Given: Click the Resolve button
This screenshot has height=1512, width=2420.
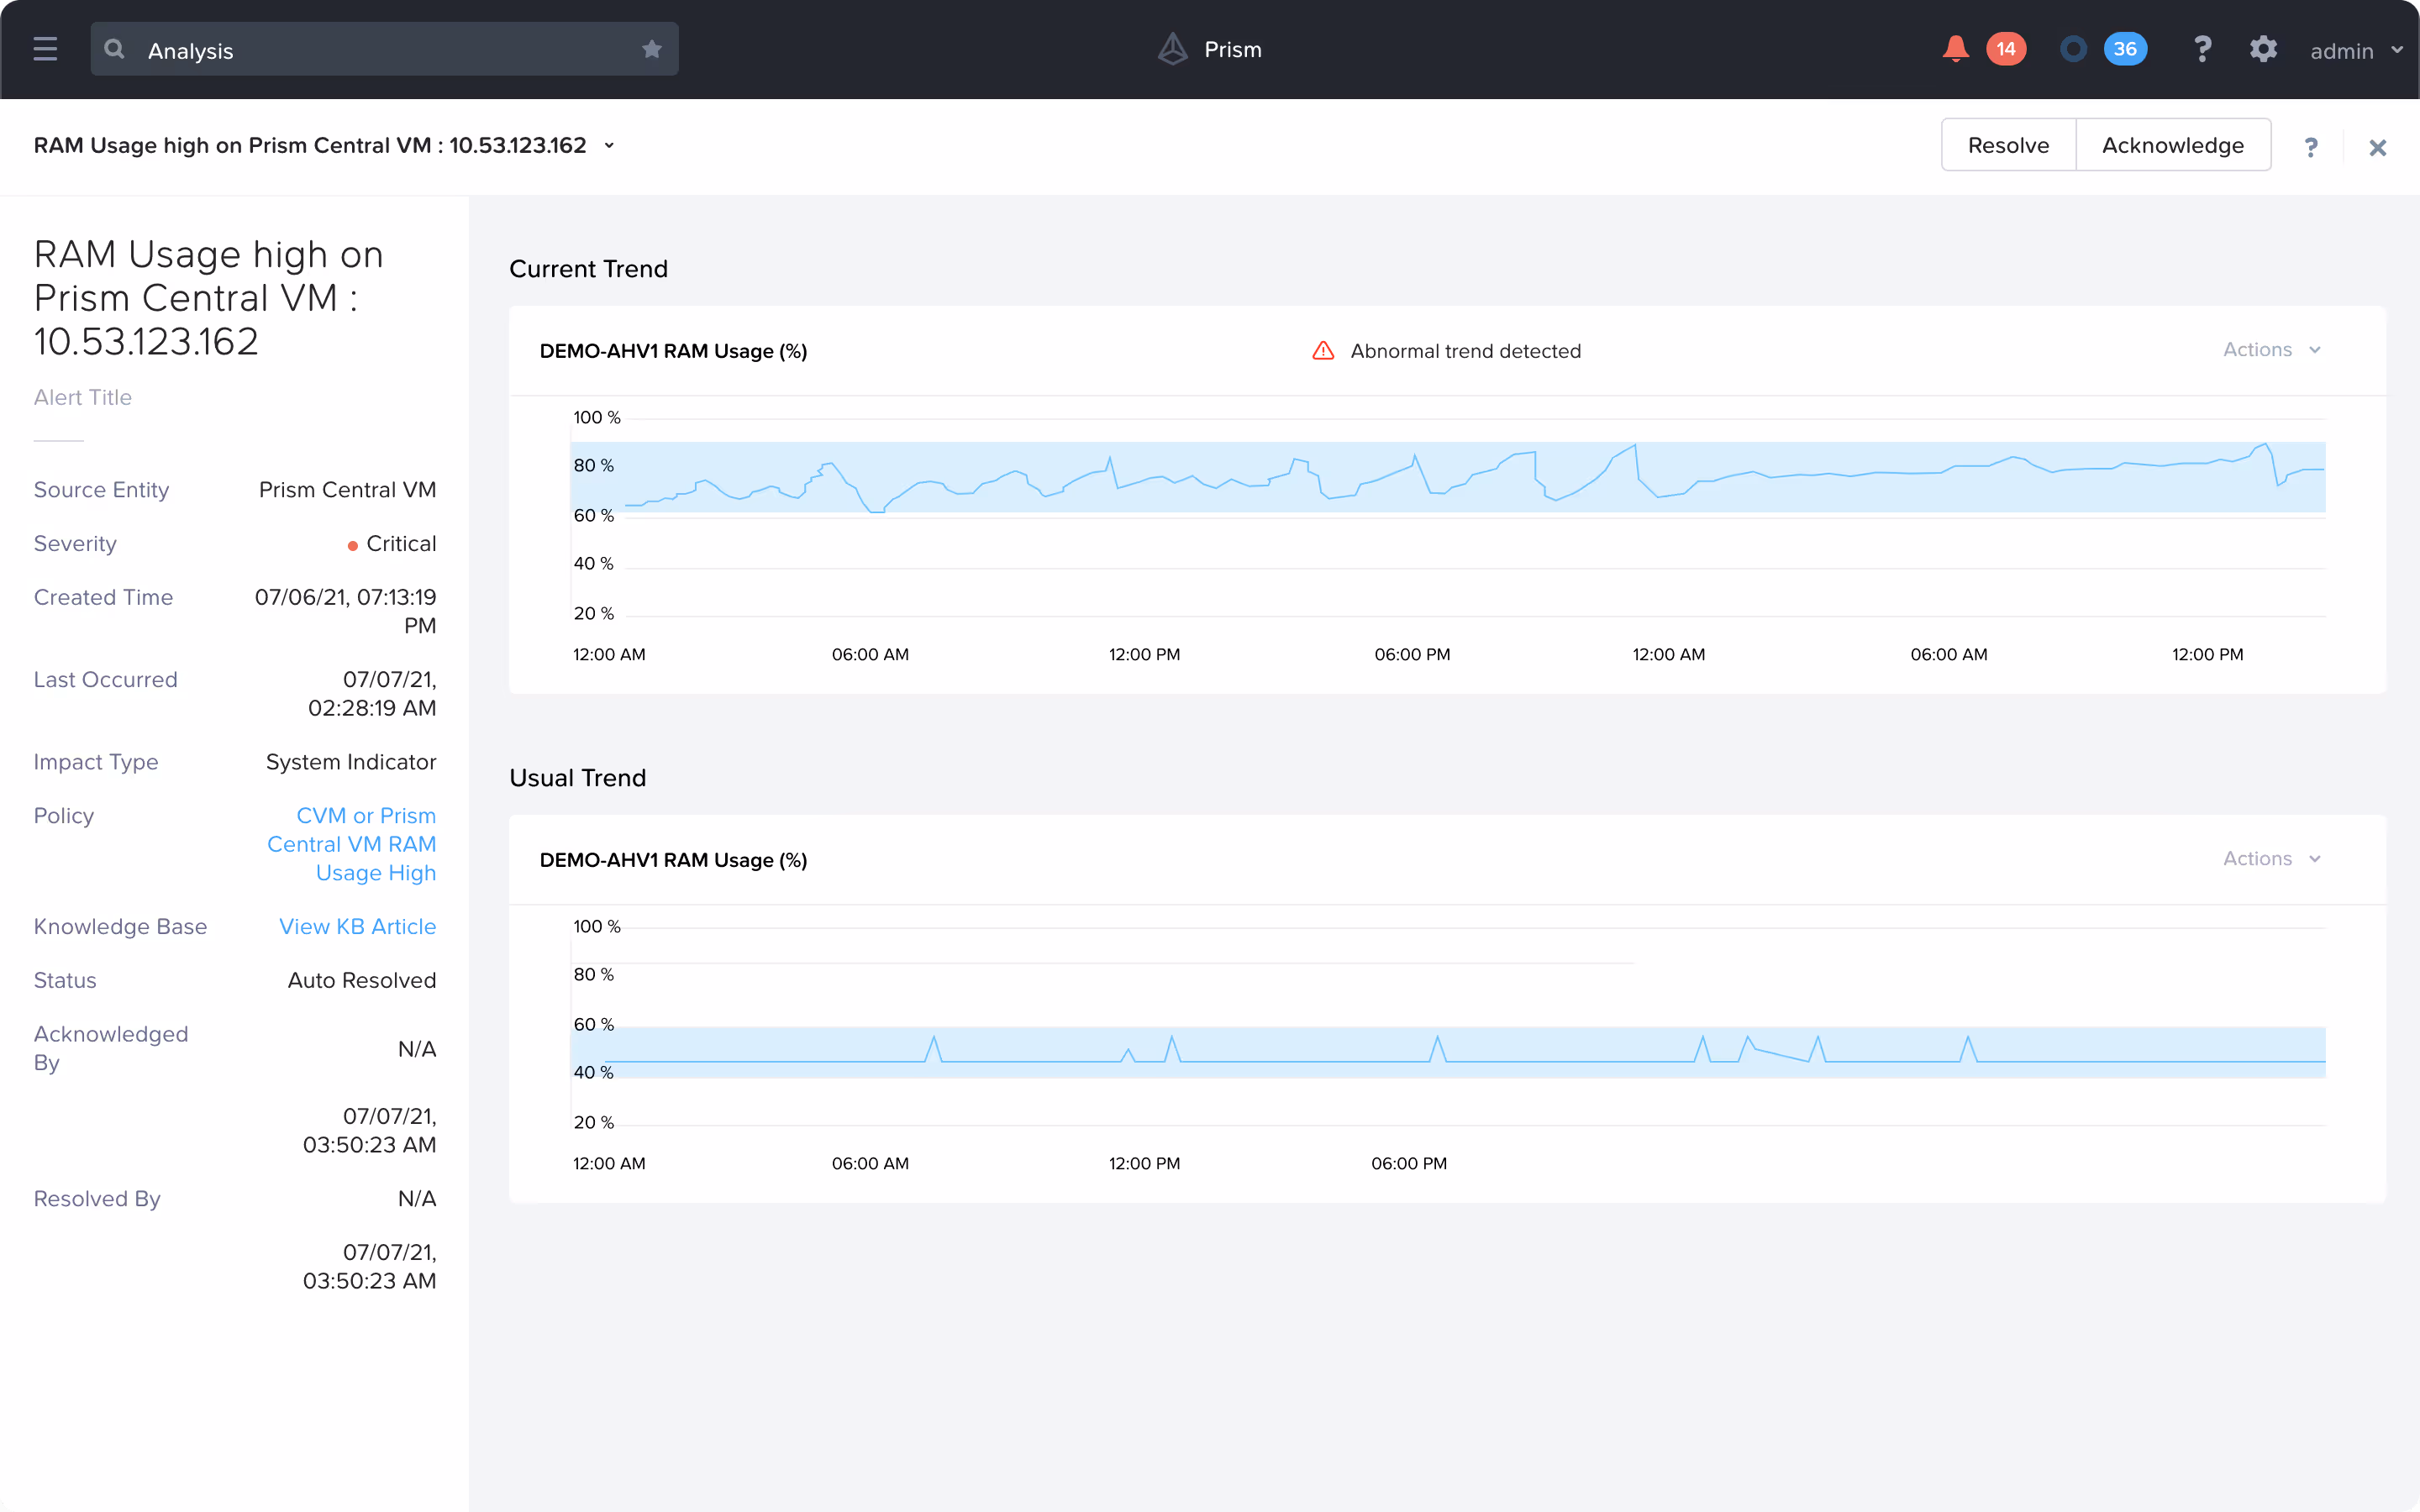Looking at the screenshot, I should point(2008,145).
